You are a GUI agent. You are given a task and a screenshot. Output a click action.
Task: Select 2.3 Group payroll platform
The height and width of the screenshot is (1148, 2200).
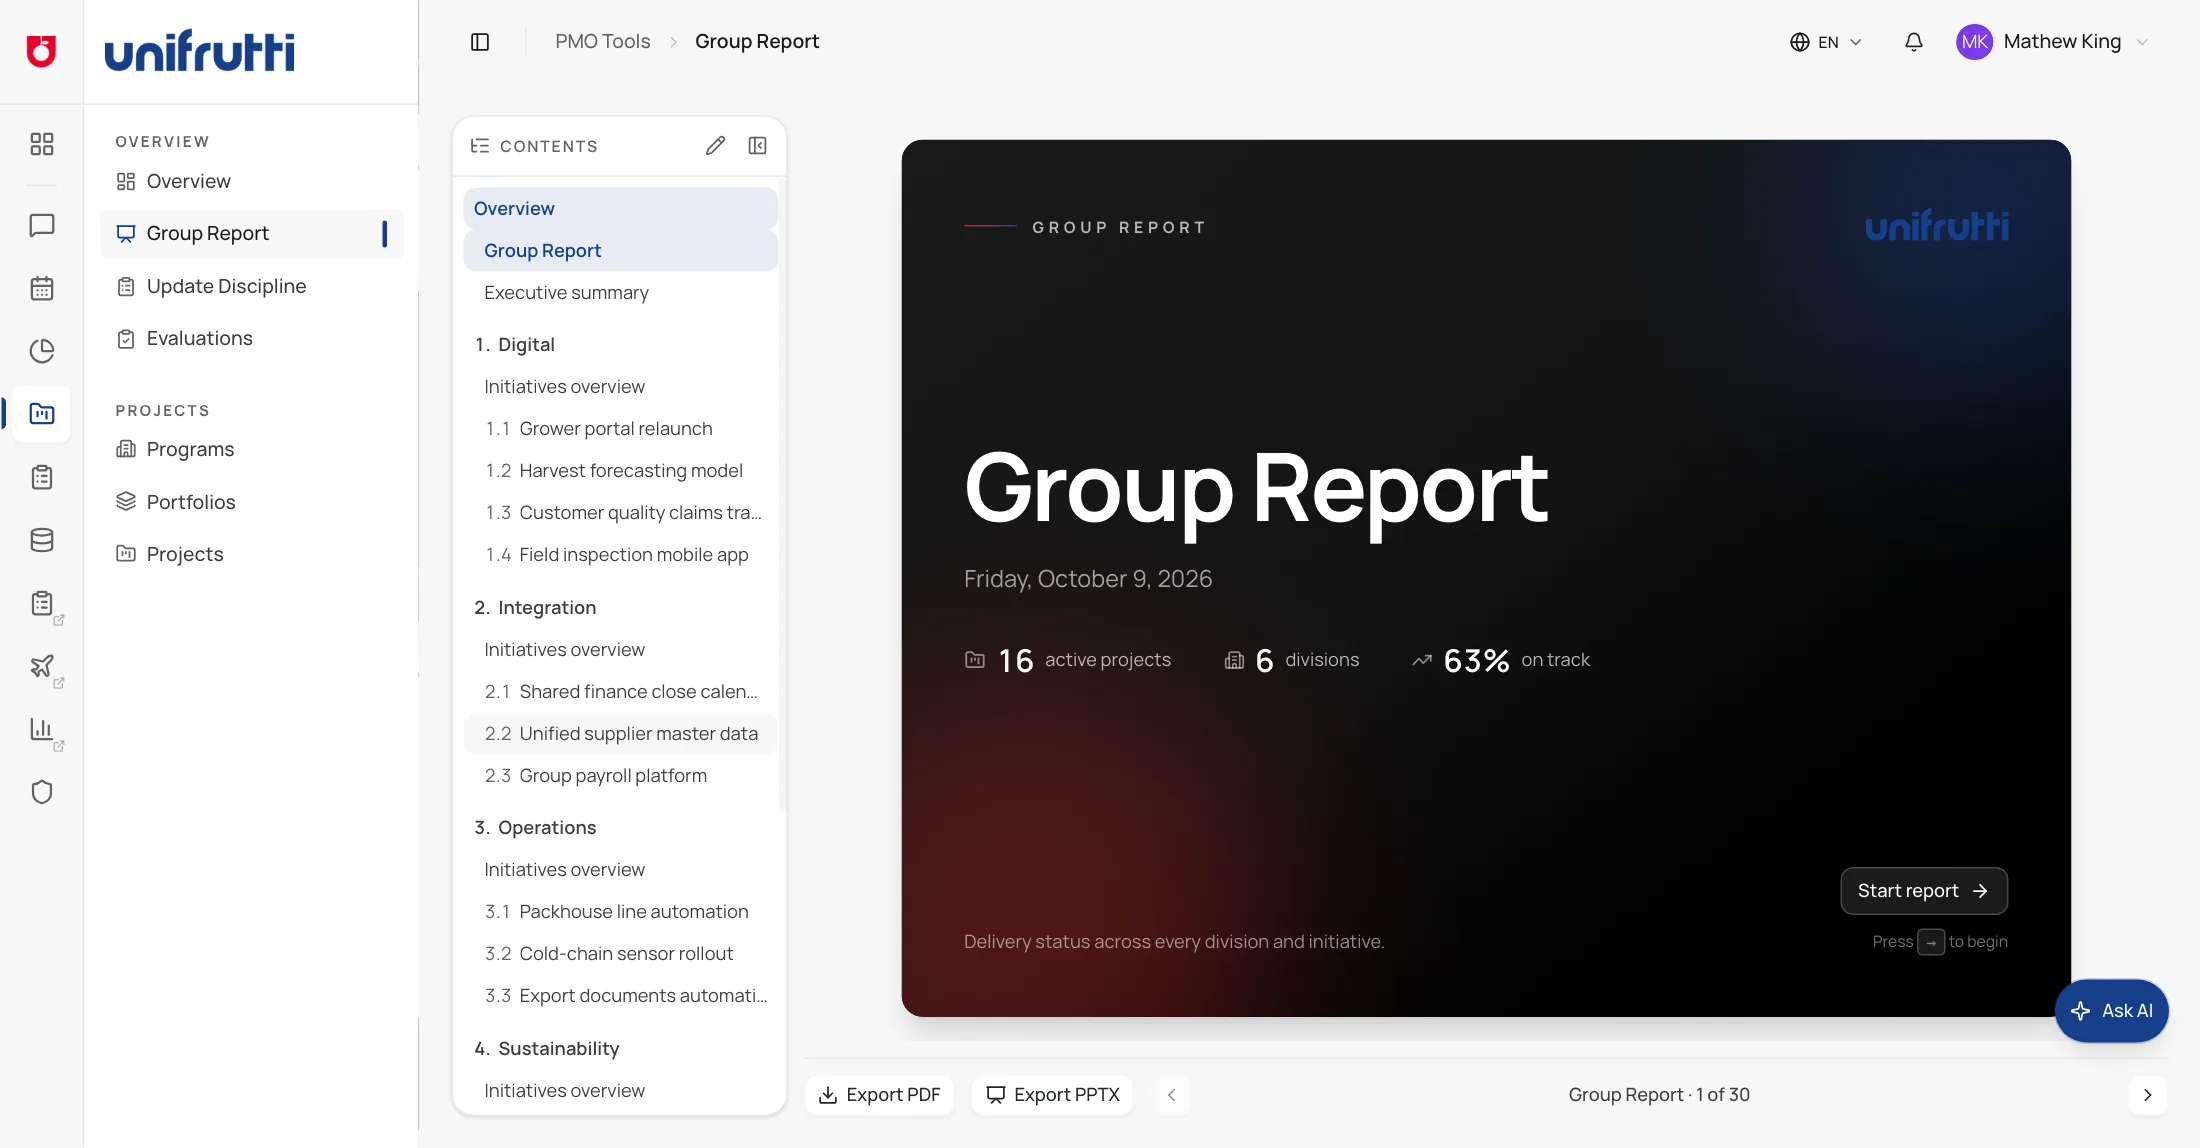(620, 775)
